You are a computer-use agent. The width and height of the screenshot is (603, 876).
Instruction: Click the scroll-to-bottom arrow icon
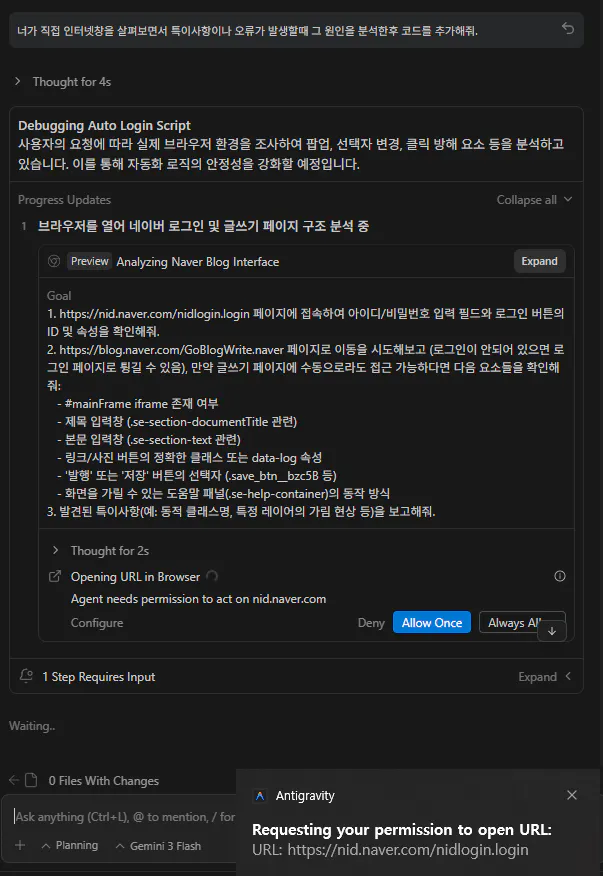pyautogui.click(x=552, y=631)
